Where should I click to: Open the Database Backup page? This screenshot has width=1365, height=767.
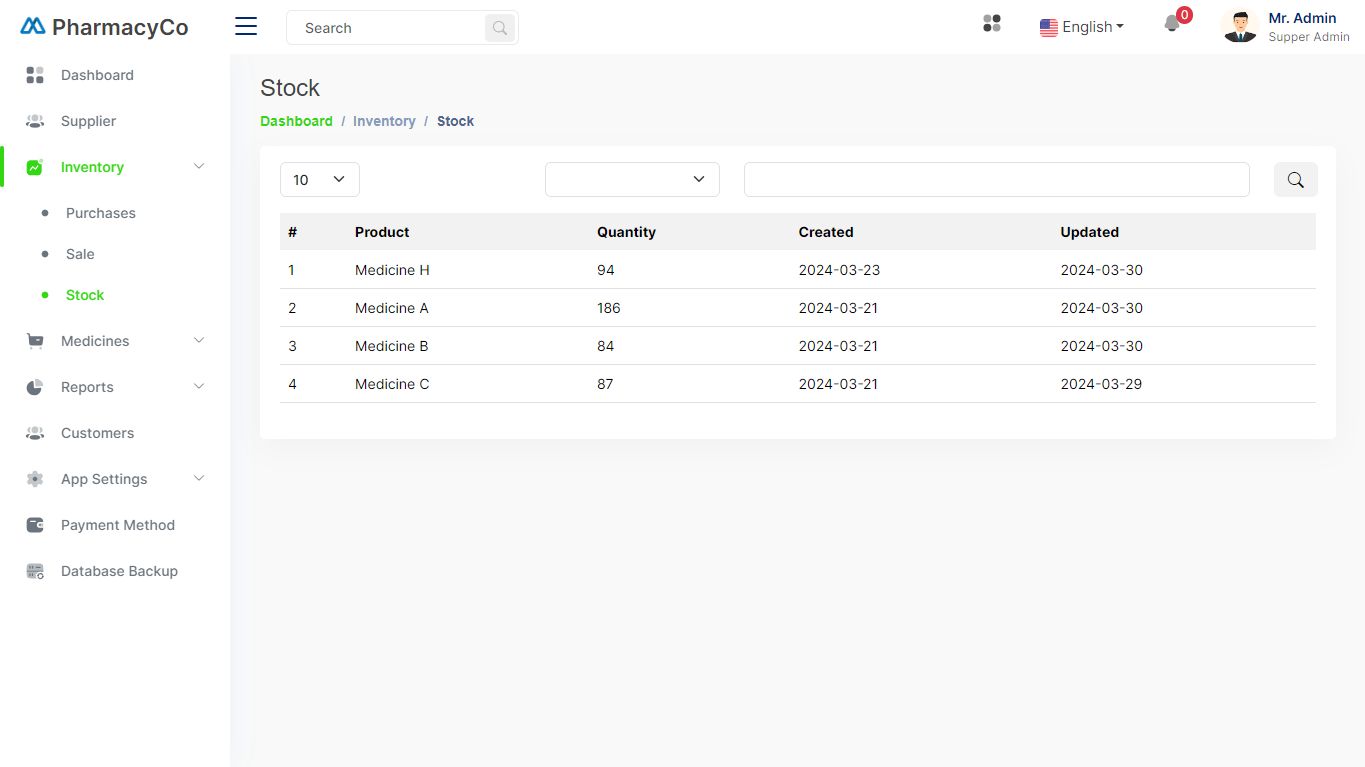pyautogui.click(x=118, y=571)
